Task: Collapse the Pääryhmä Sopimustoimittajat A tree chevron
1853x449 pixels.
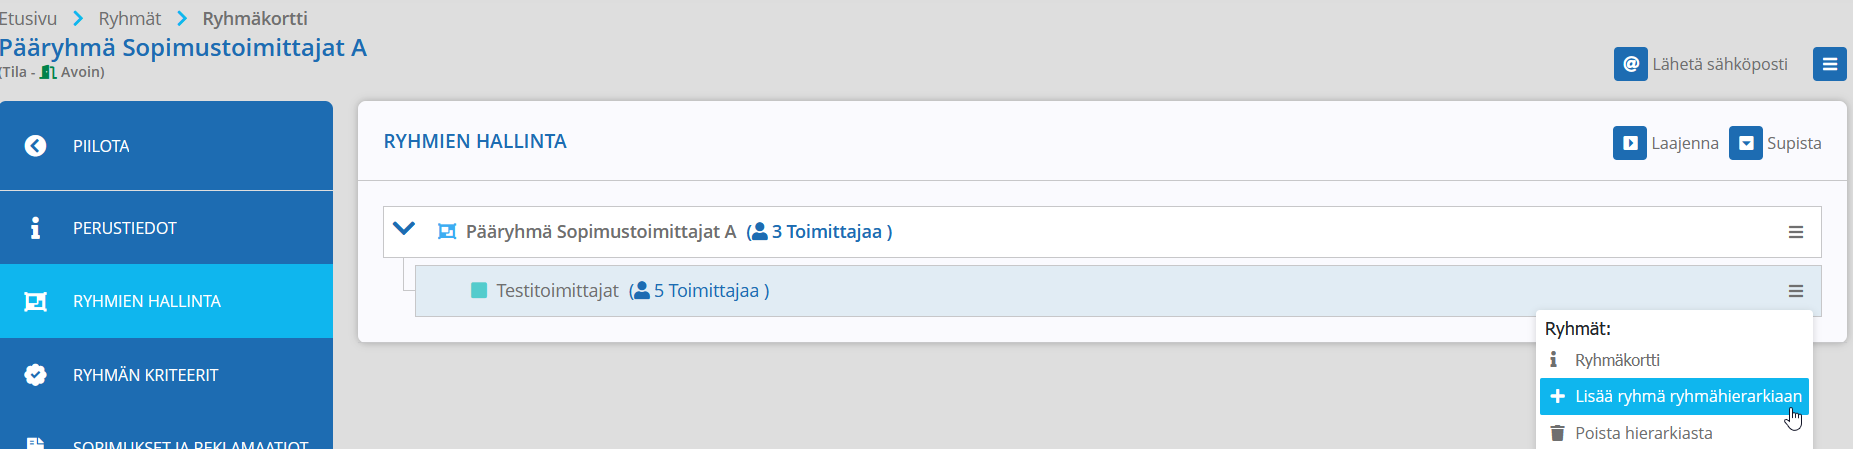Action: tap(404, 229)
